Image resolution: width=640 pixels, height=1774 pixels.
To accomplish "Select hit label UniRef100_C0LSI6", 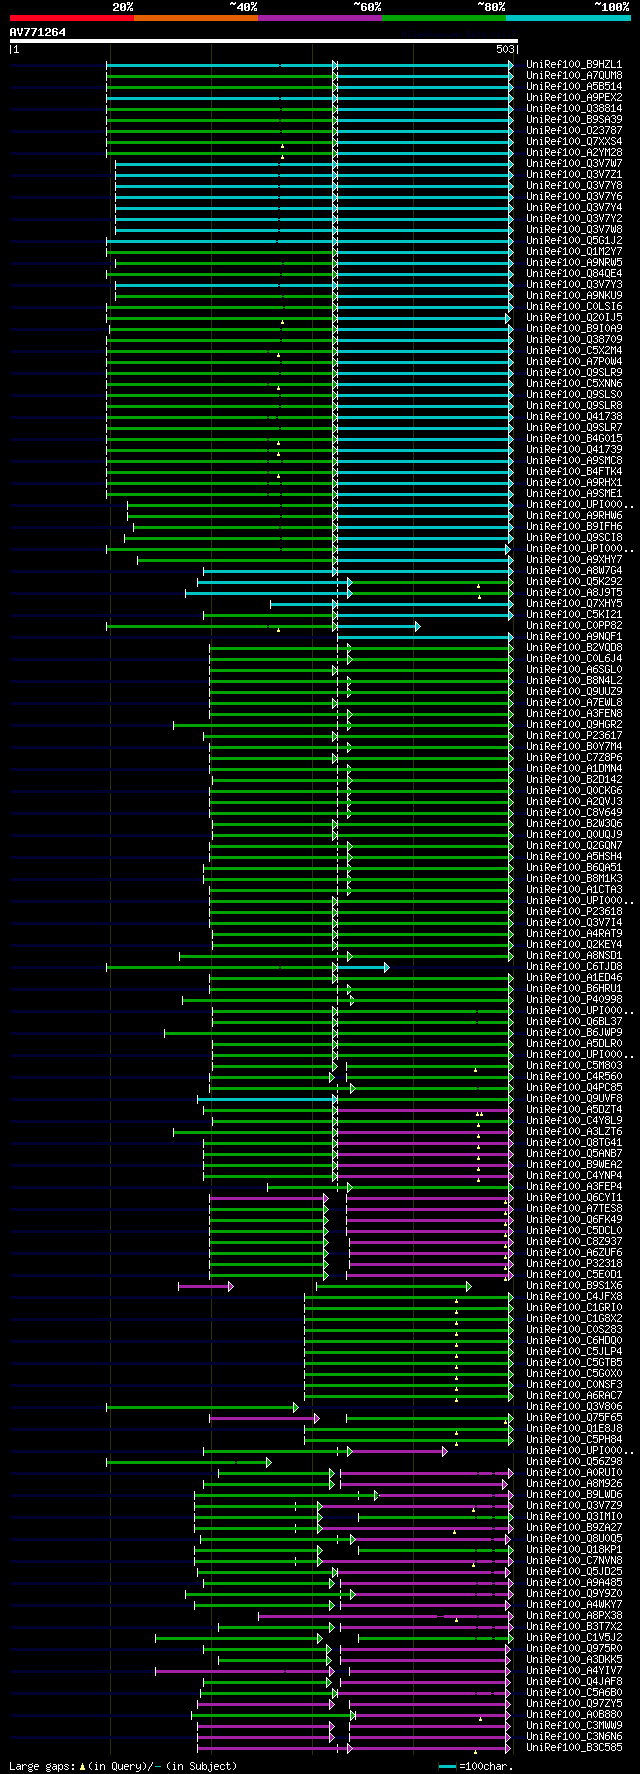I will (574, 307).
